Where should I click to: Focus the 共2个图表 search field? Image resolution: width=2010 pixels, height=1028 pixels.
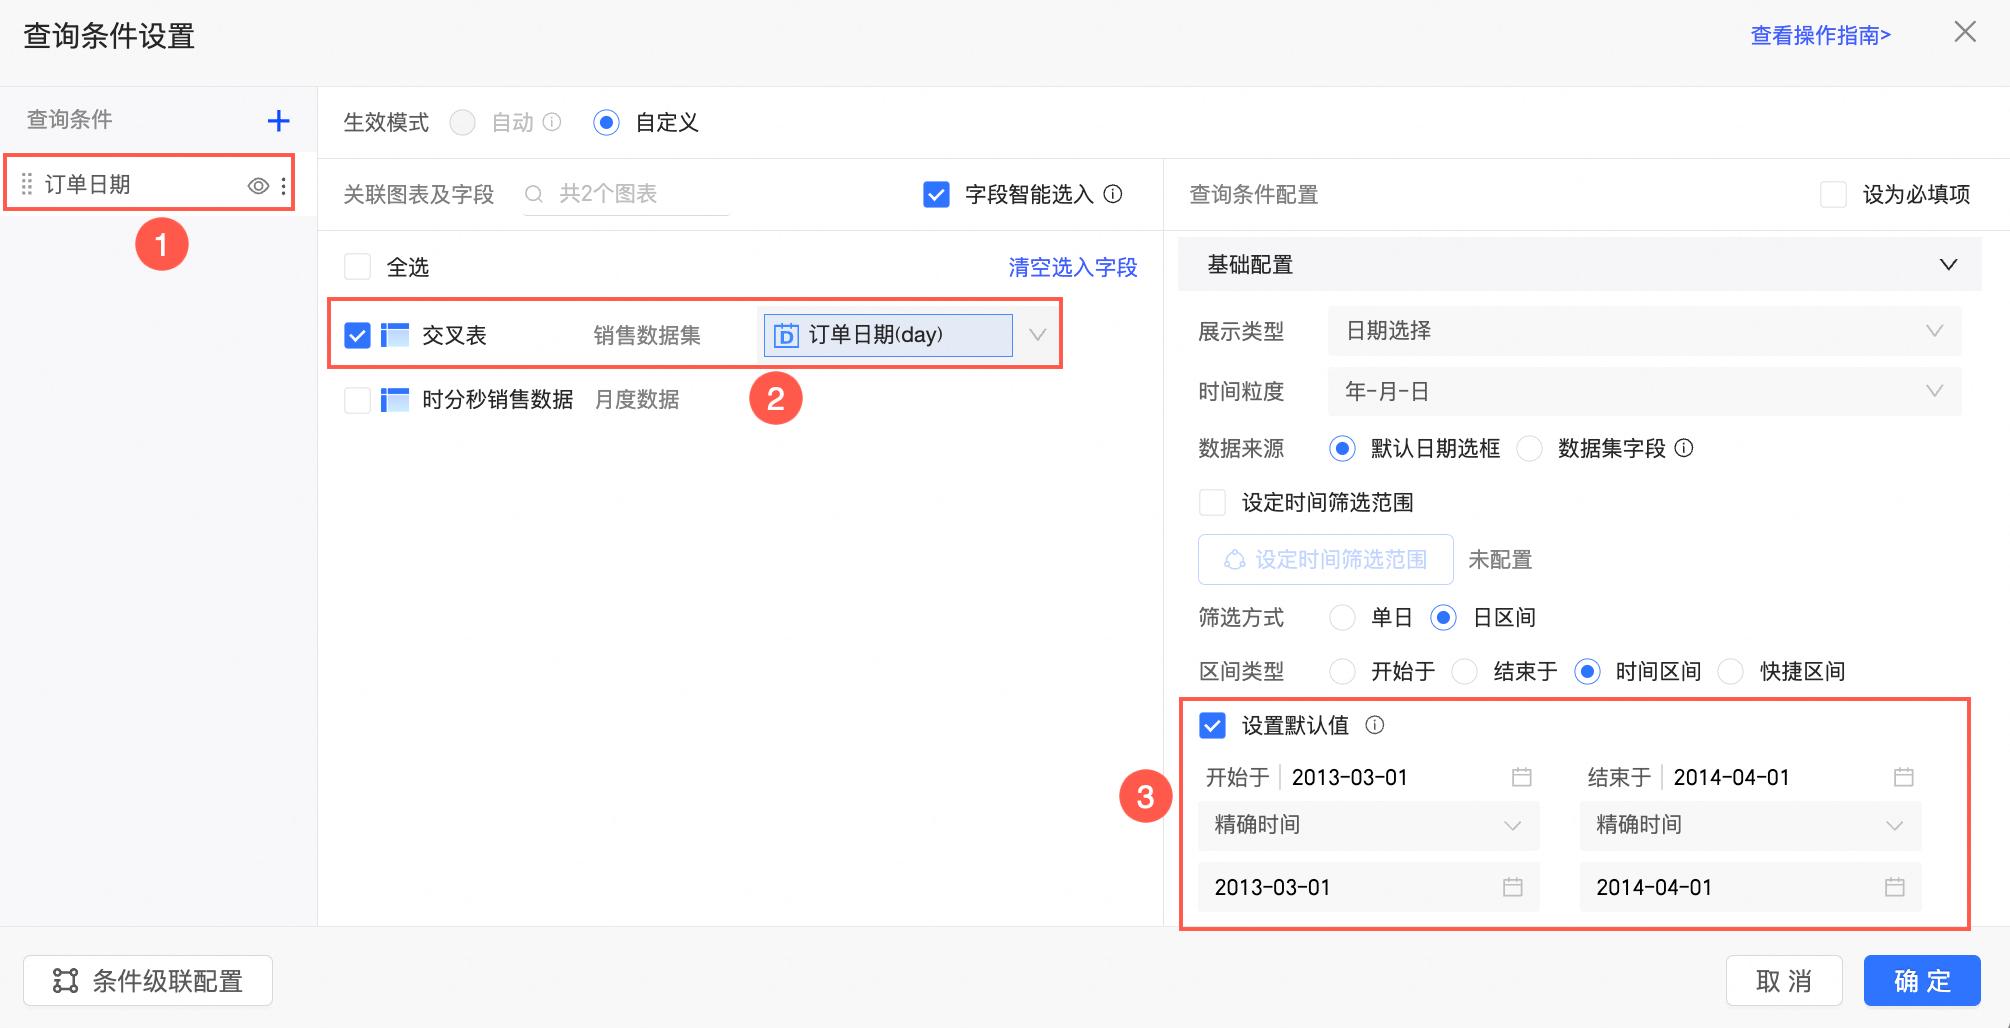pyautogui.click(x=627, y=194)
